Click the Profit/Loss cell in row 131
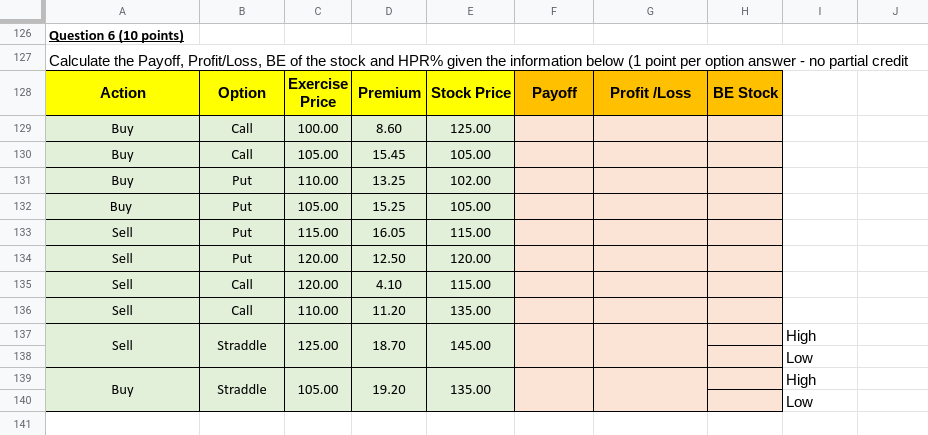 coord(650,181)
